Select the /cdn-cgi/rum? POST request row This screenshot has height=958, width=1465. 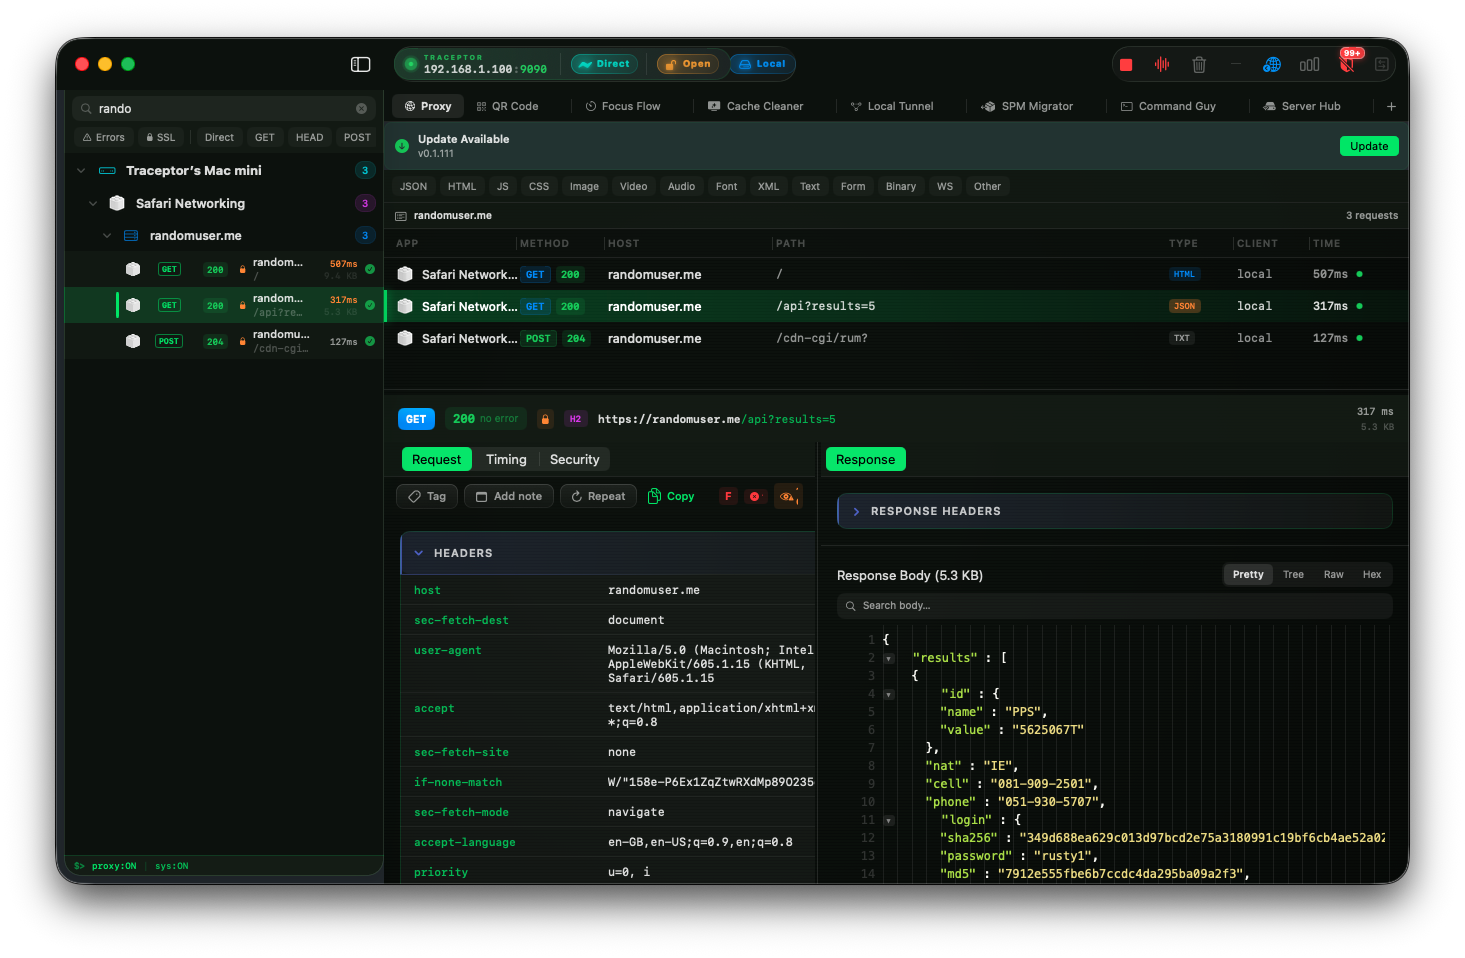(896, 339)
